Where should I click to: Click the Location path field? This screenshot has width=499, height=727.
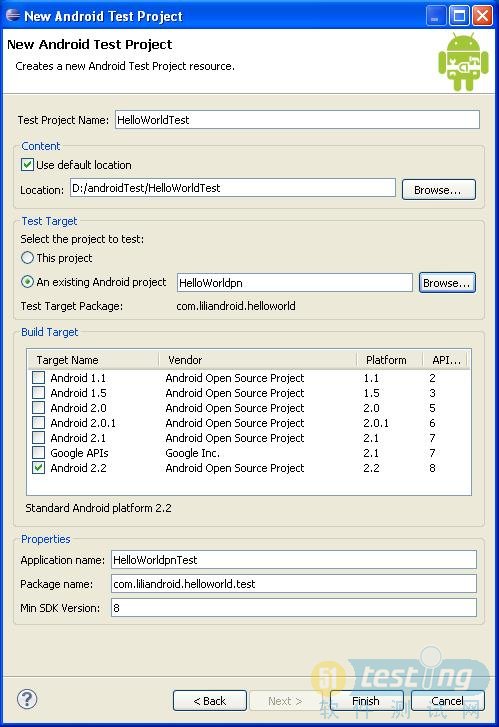click(233, 188)
